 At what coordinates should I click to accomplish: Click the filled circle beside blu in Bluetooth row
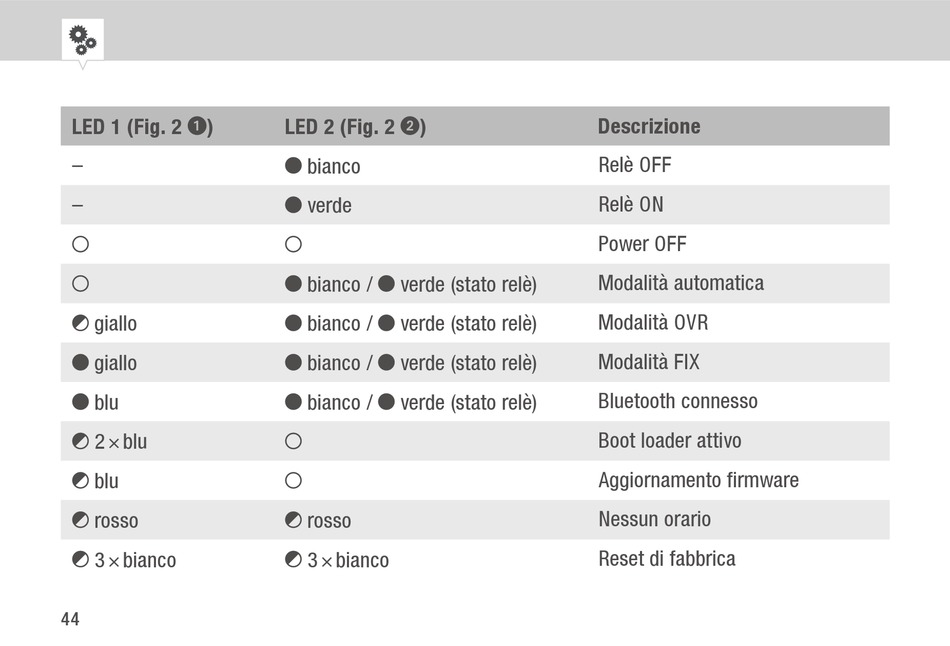pyautogui.click(x=80, y=402)
